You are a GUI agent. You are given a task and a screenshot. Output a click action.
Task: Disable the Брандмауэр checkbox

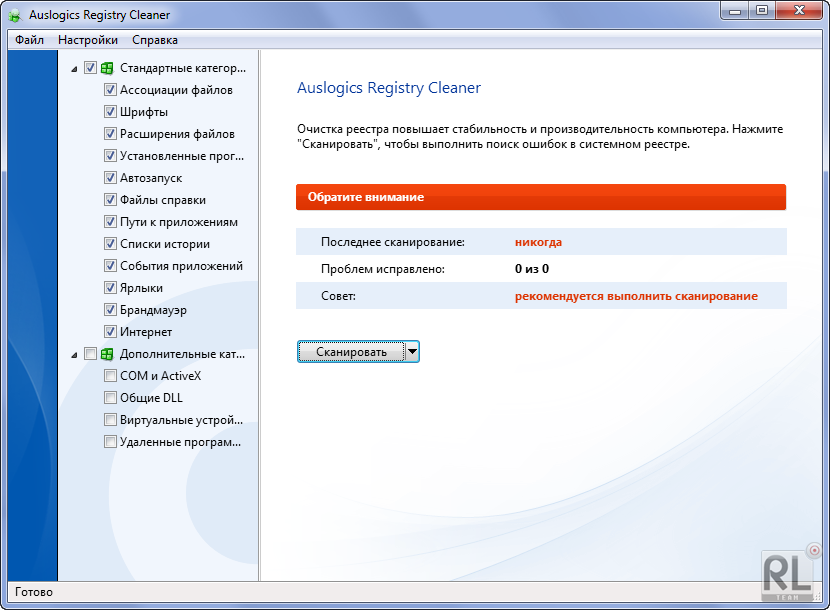click(111, 310)
